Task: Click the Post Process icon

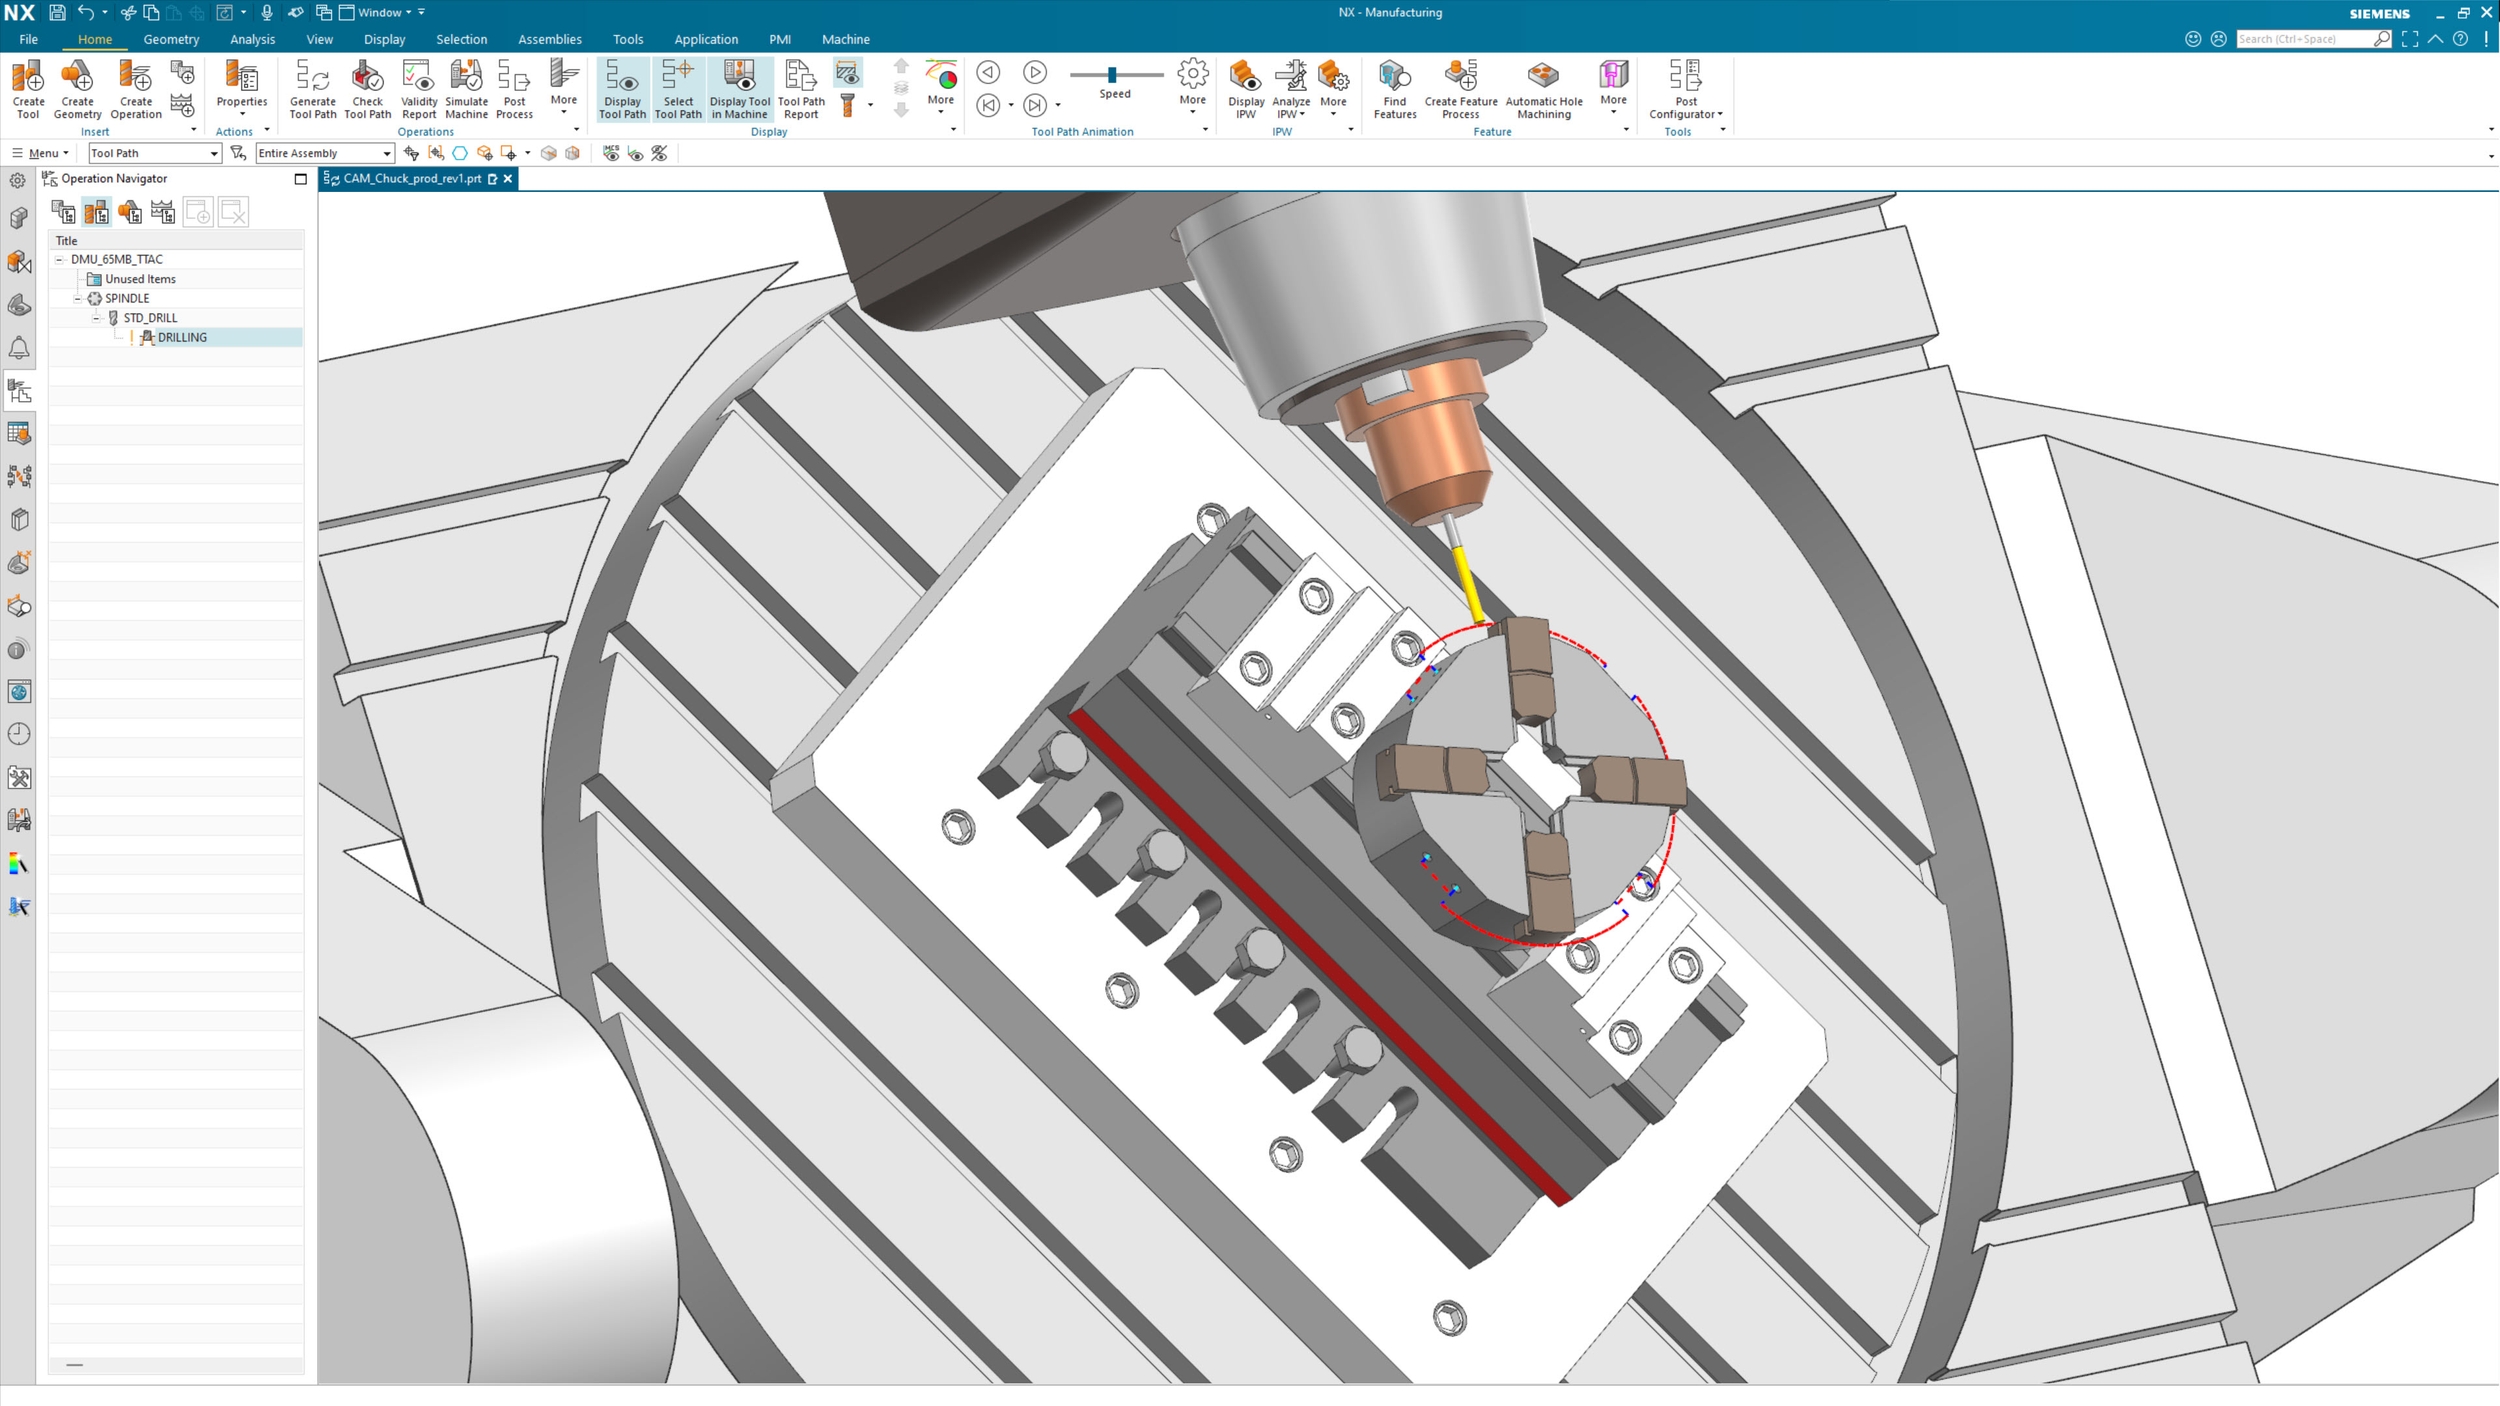Action: (x=514, y=89)
